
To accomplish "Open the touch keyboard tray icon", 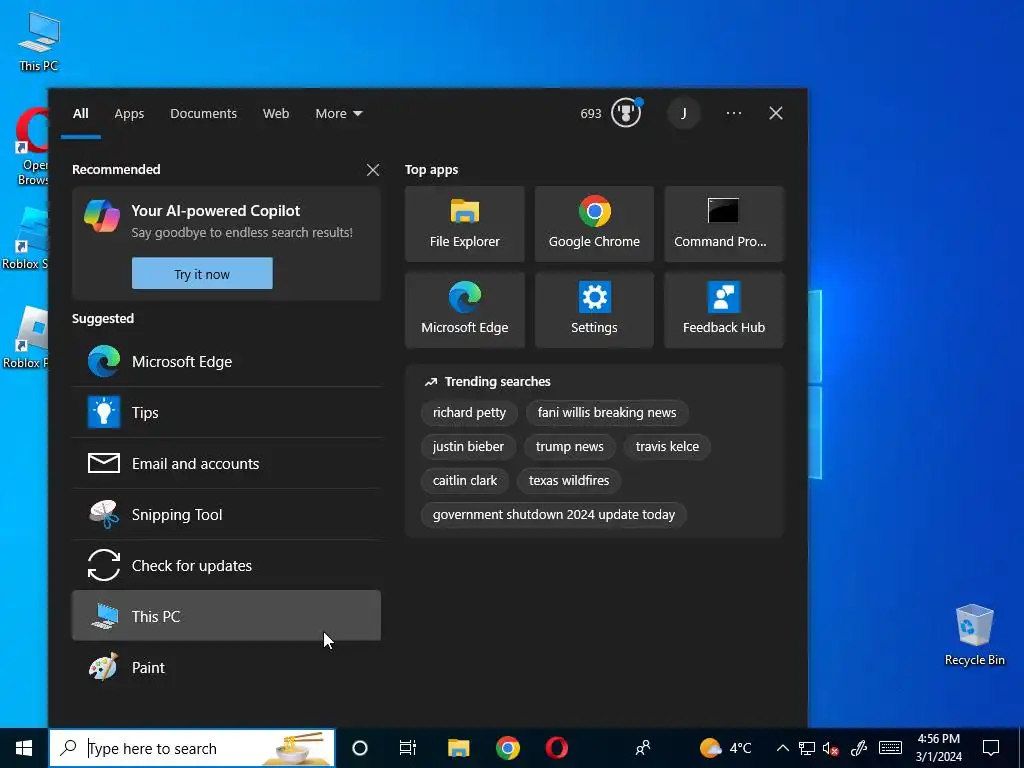I will click(x=890, y=748).
